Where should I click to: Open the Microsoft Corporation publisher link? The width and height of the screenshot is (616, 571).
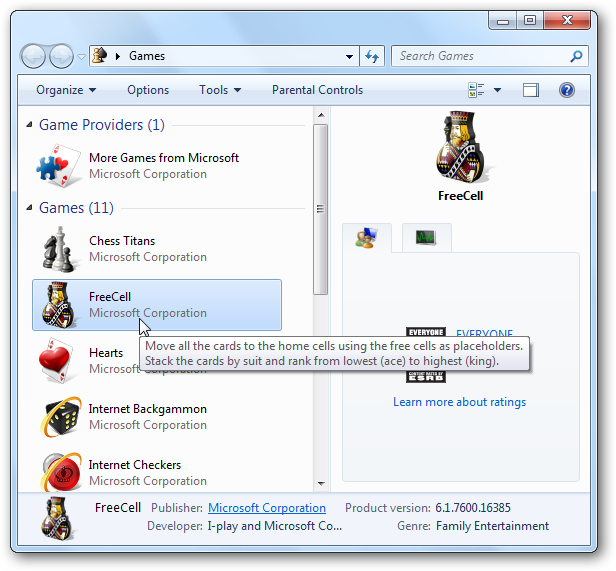click(x=267, y=508)
